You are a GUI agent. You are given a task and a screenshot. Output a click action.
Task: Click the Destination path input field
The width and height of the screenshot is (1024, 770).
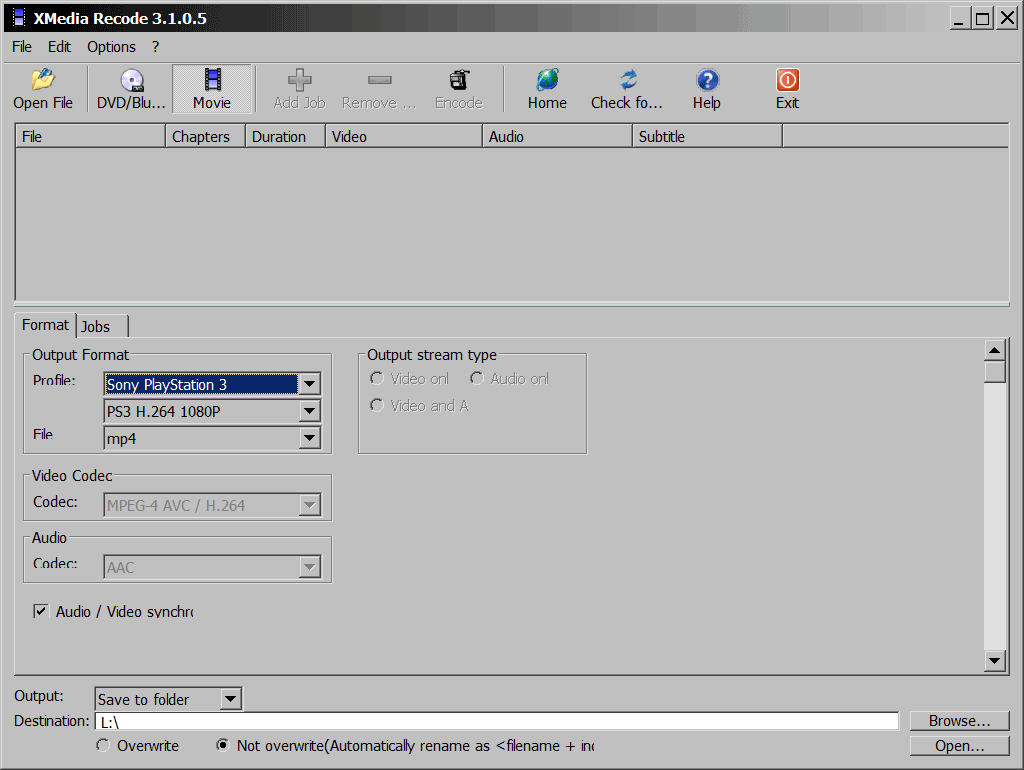(x=497, y=722)
